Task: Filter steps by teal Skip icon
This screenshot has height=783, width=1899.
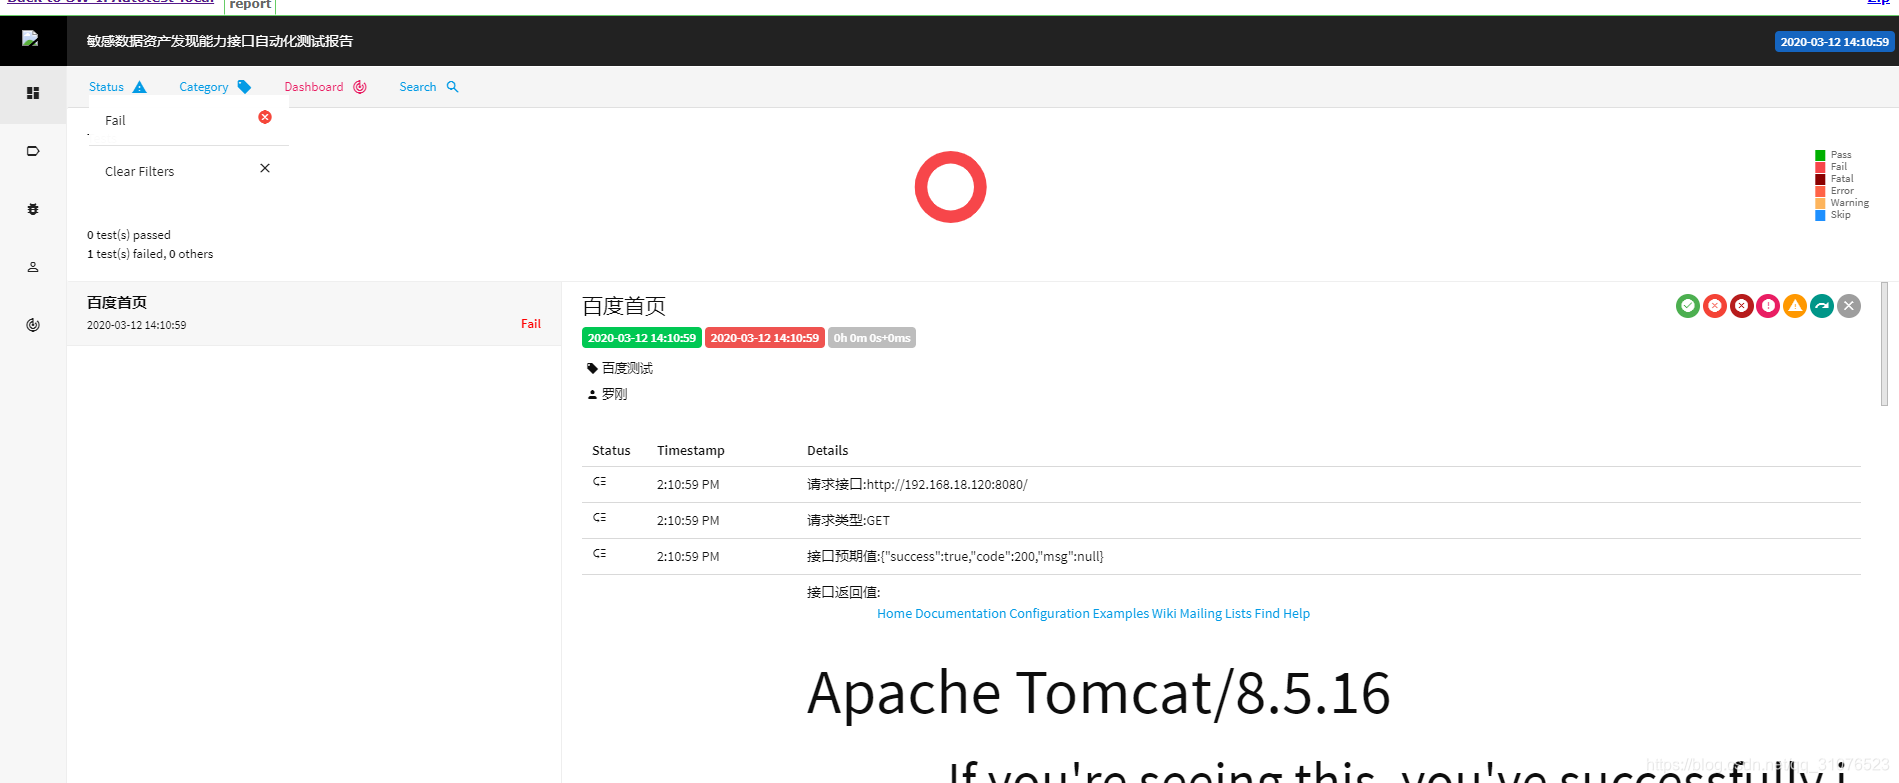Action: coord(1822,306)
